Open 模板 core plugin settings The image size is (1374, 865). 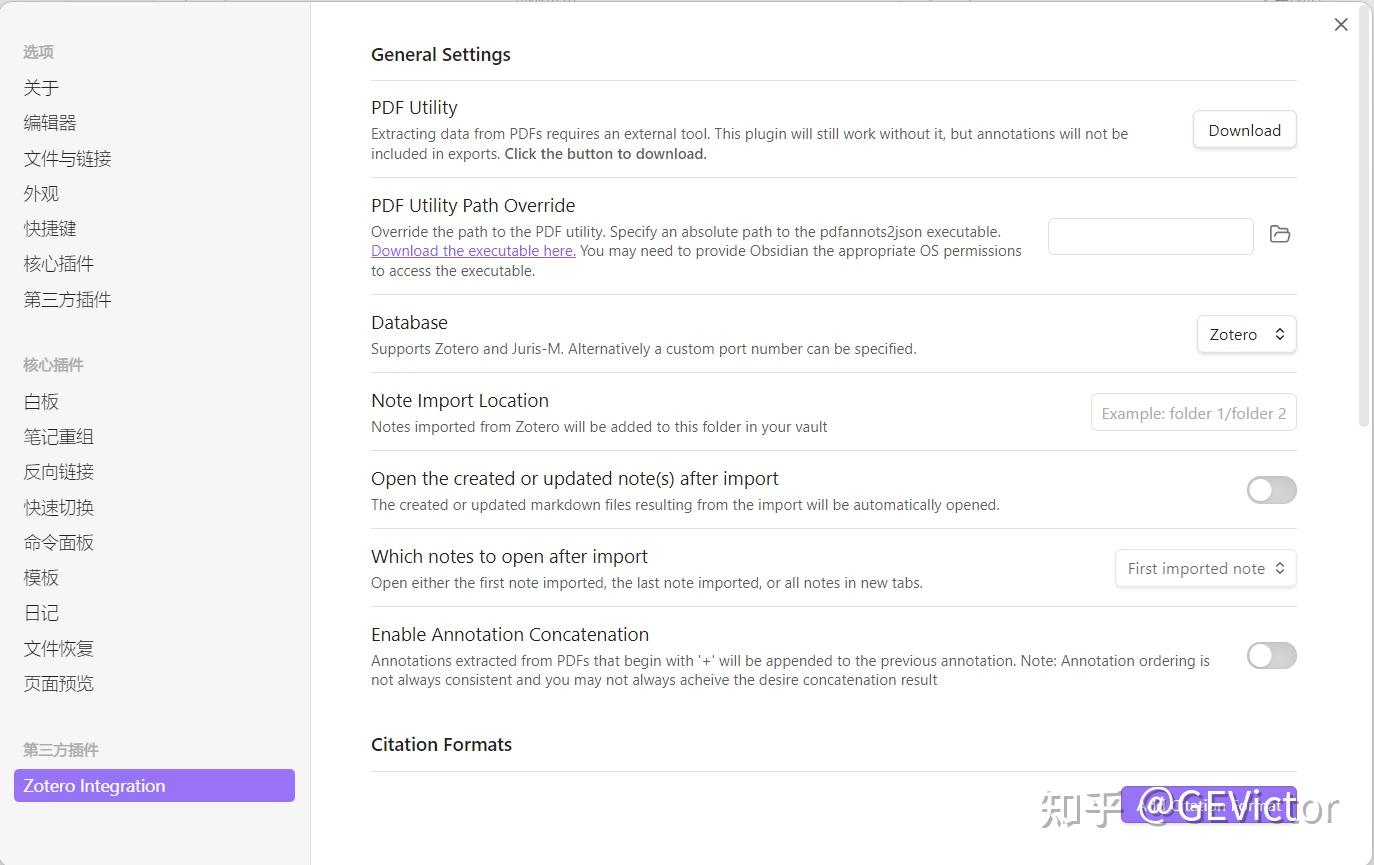41,577
